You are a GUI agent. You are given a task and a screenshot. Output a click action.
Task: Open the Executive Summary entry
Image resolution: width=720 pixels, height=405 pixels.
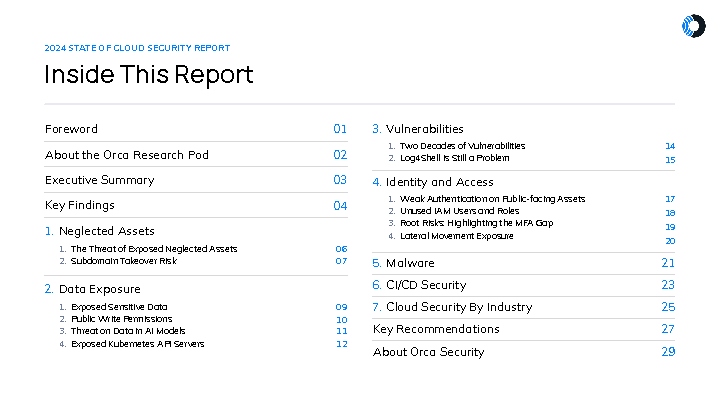(x=99, y=180)
